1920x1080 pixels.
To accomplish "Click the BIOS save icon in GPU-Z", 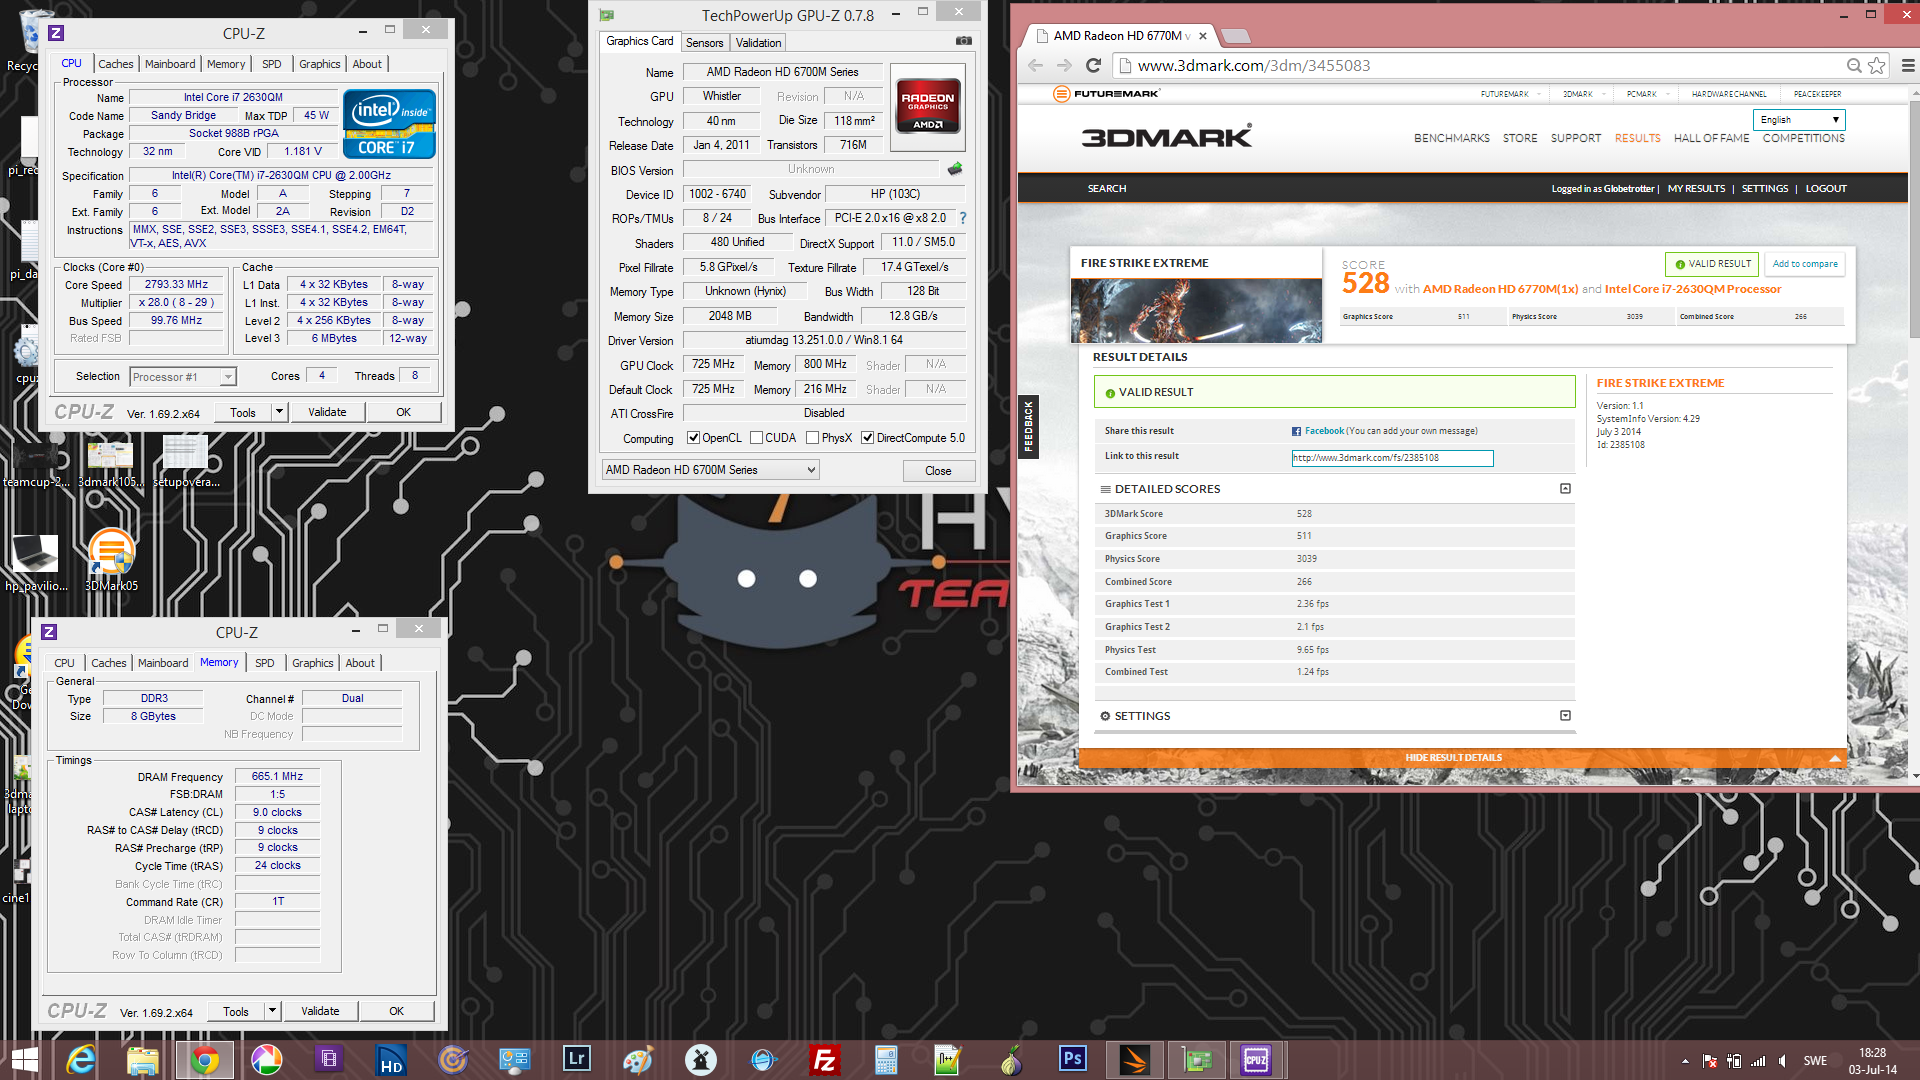I will point(955,169).
